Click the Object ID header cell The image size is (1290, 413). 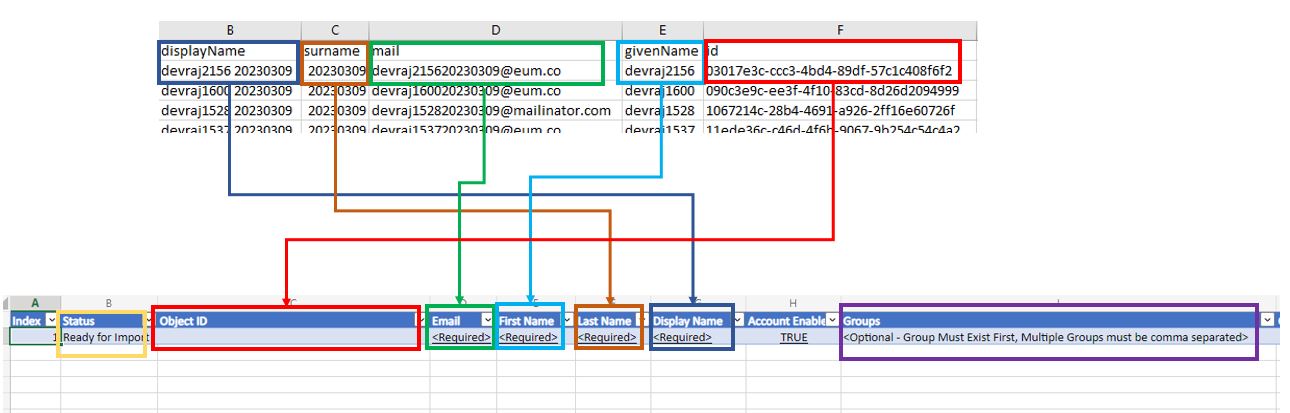tap(285, 321)
